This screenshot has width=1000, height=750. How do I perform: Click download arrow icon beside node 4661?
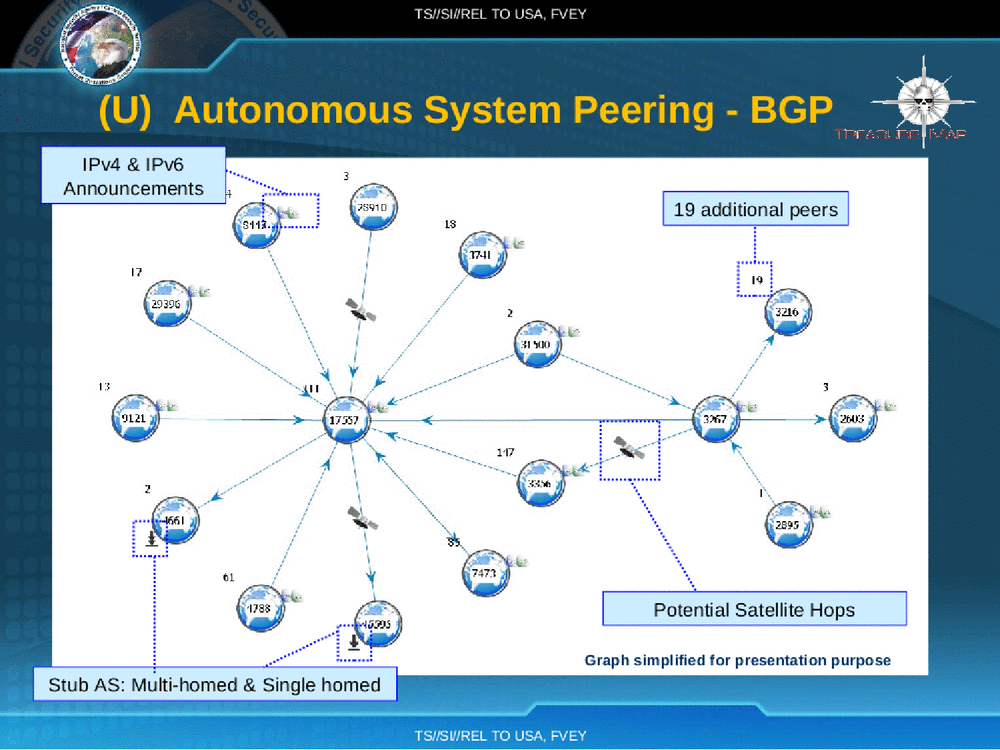(151, 539)
